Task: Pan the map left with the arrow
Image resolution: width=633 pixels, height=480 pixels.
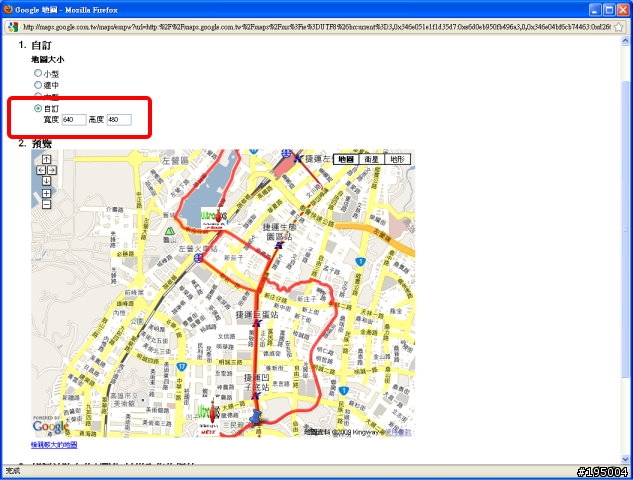Action: tap(41, 170)
